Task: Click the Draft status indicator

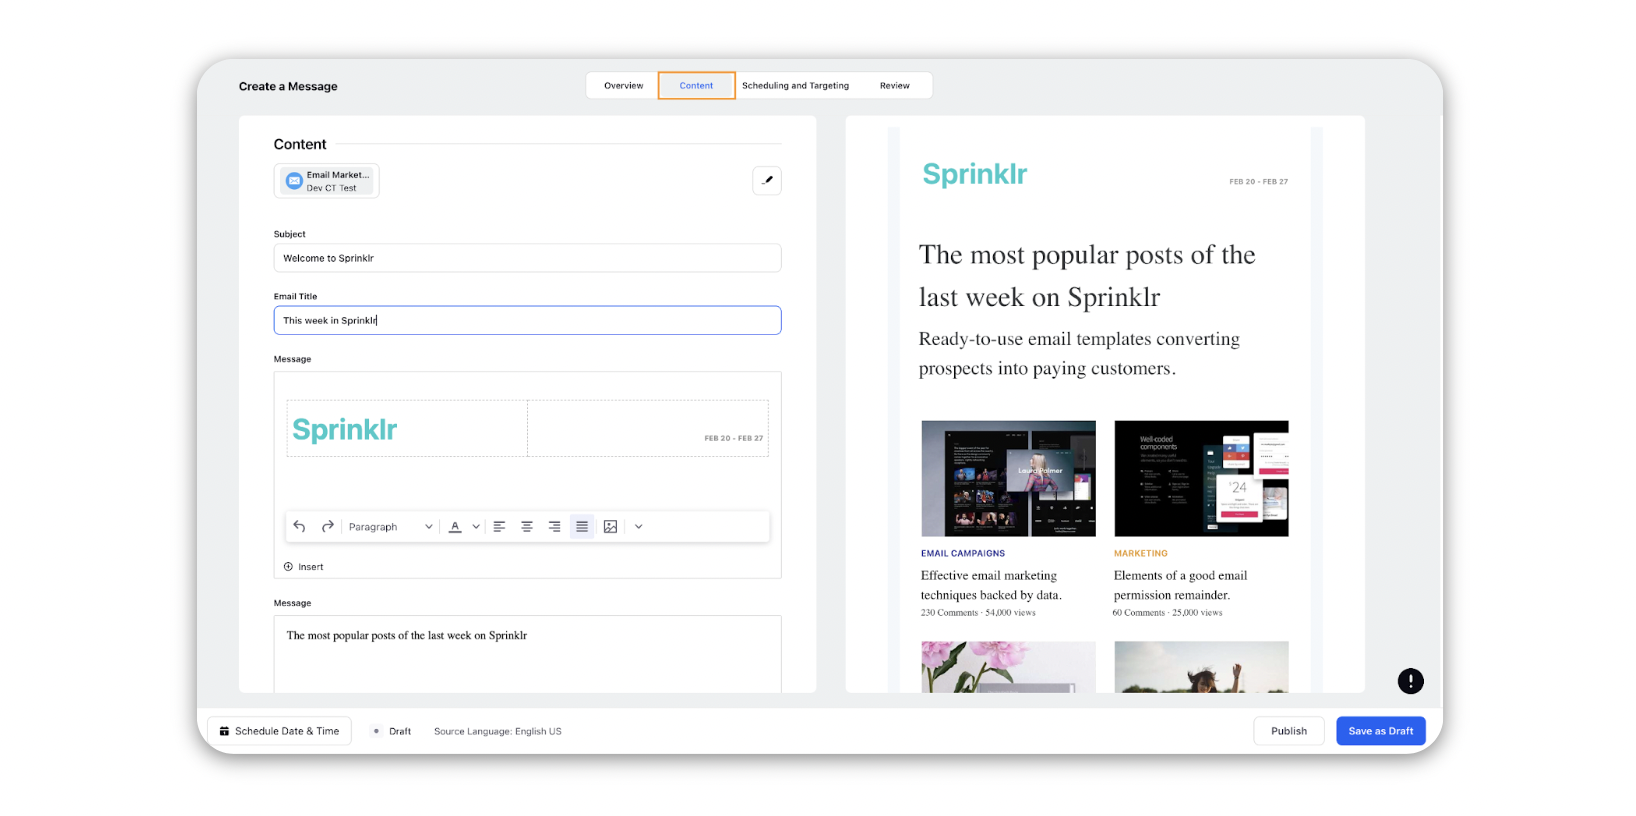Action: point(392,731)
